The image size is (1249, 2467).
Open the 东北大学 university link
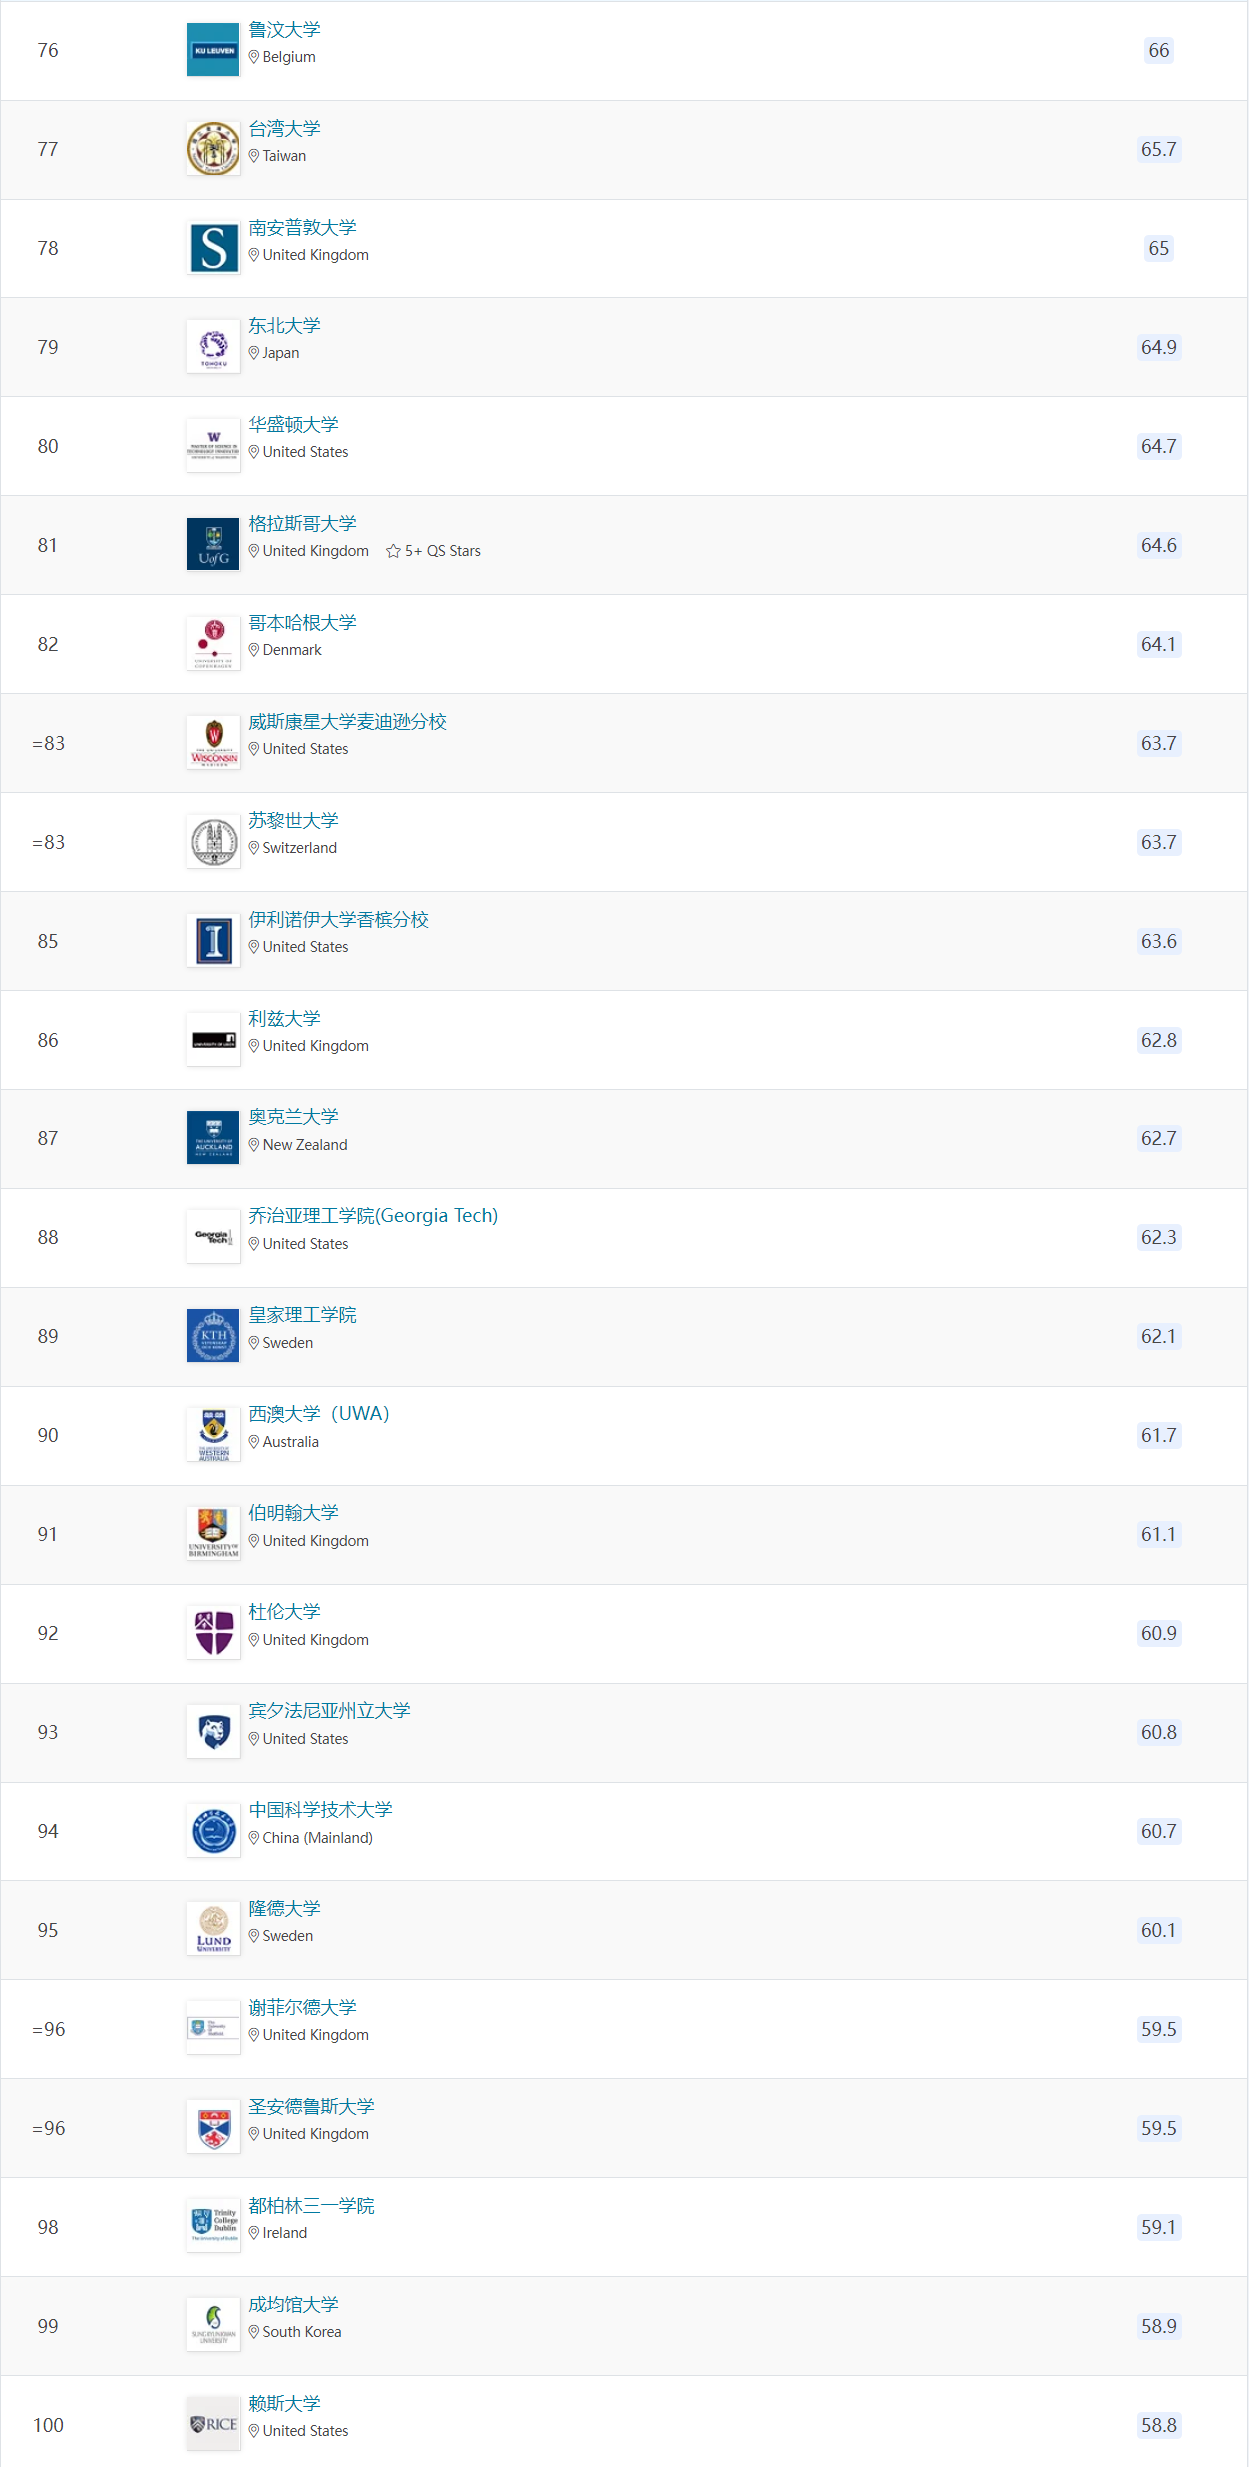(x=284, y=326)
